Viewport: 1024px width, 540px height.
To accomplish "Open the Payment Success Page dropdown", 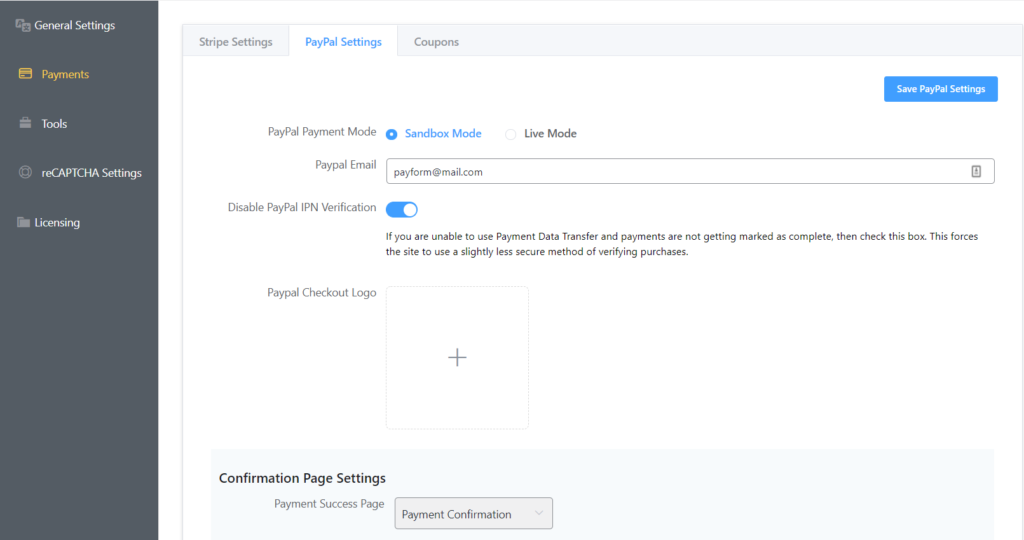I will coord(473,514).
